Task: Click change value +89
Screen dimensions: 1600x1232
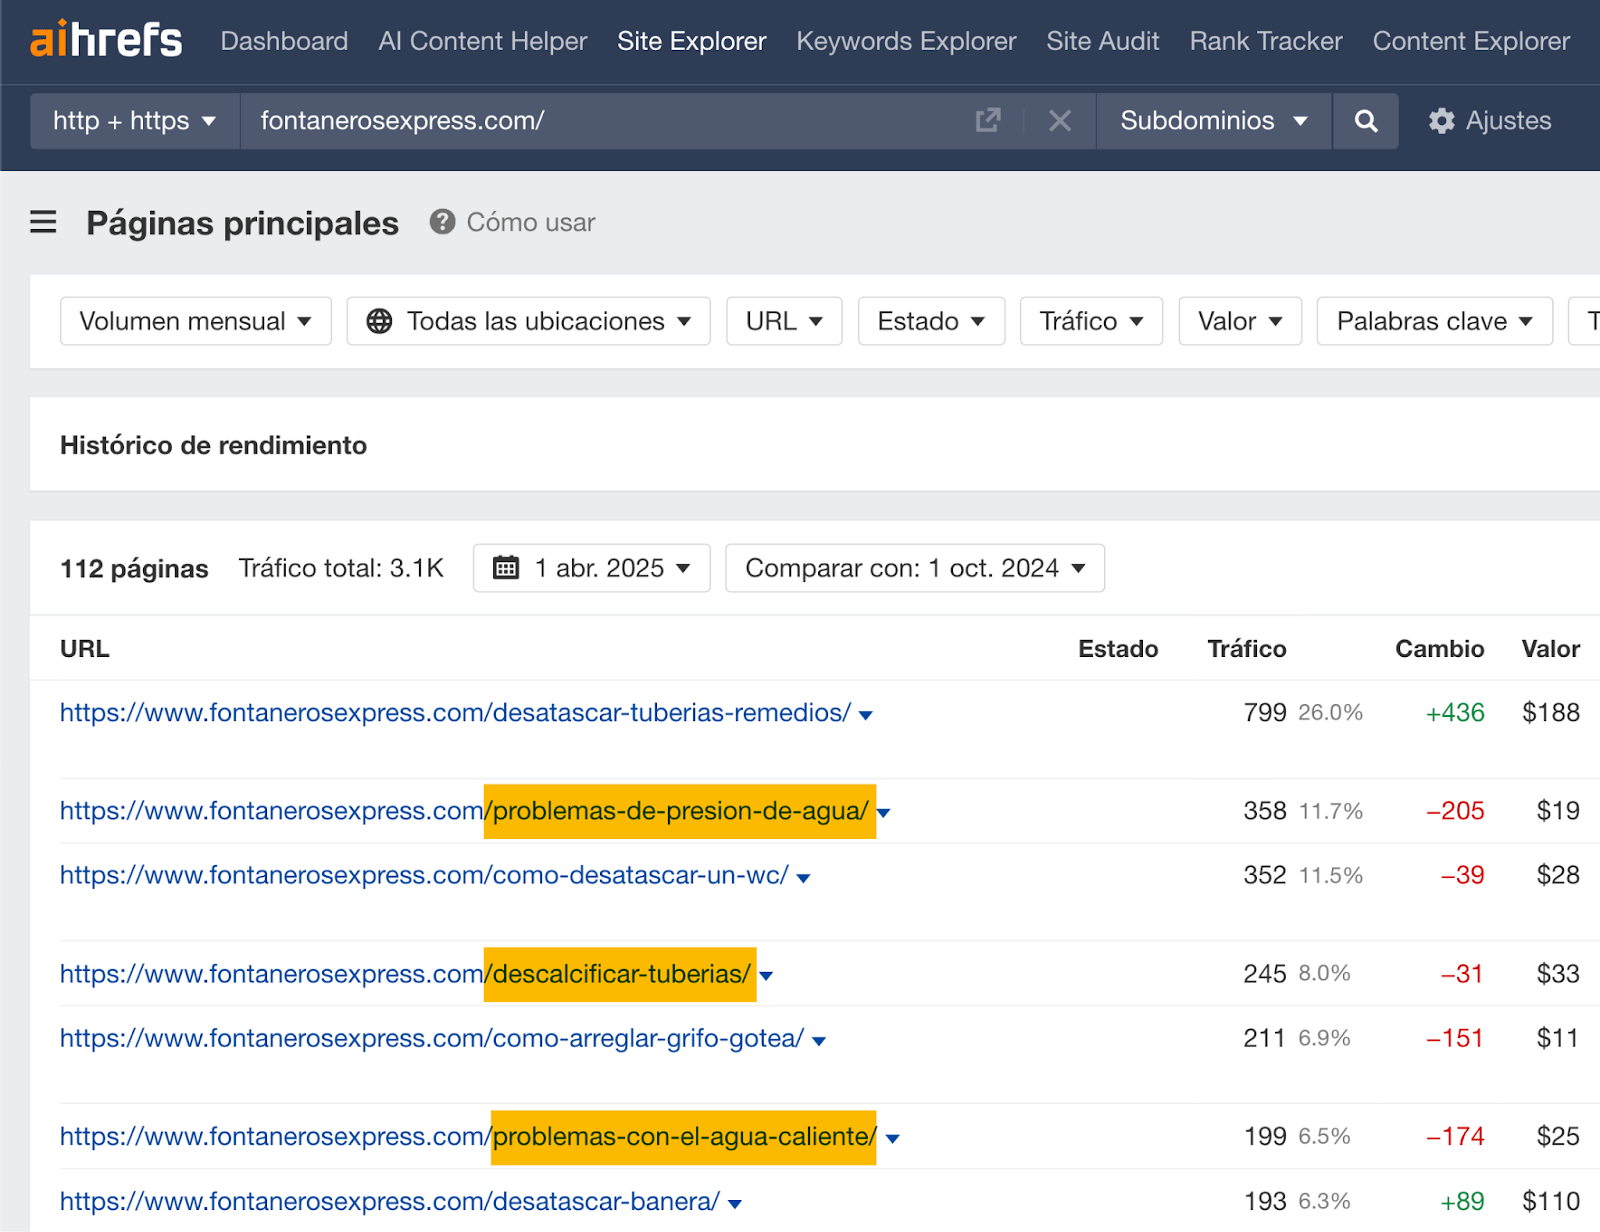Action: [1462, 1201]
